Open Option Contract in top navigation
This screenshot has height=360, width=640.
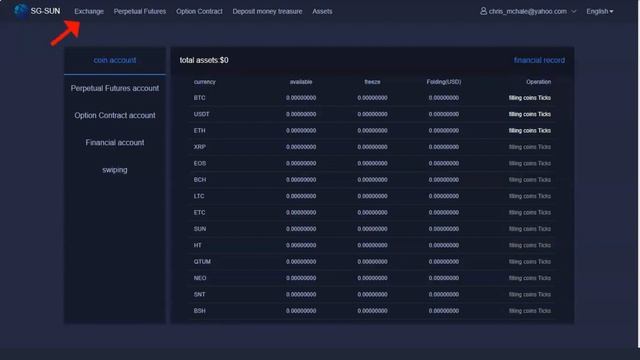click(x=199, y=11)
